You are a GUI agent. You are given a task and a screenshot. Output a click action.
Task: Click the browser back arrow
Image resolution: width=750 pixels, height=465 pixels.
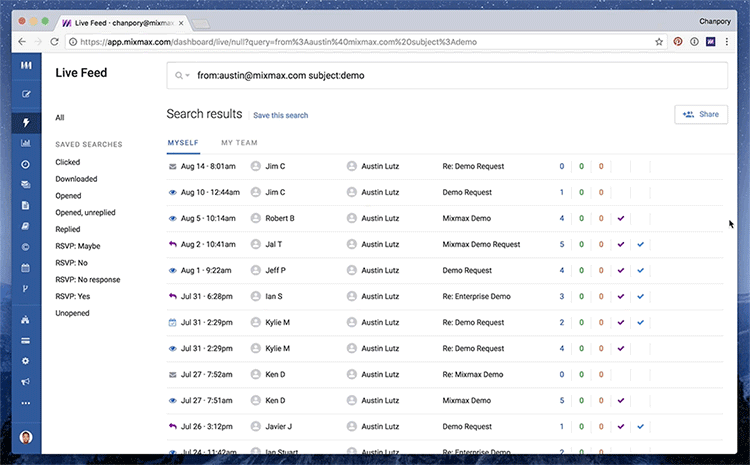(22, 42)
